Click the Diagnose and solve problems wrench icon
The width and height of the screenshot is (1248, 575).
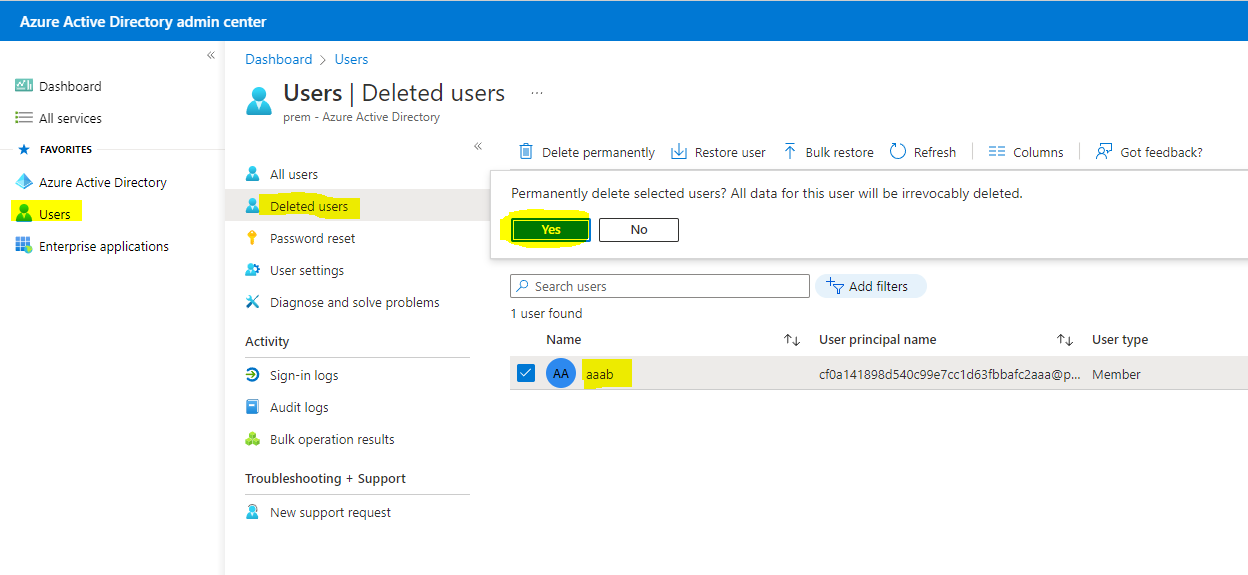click(253, 302)
